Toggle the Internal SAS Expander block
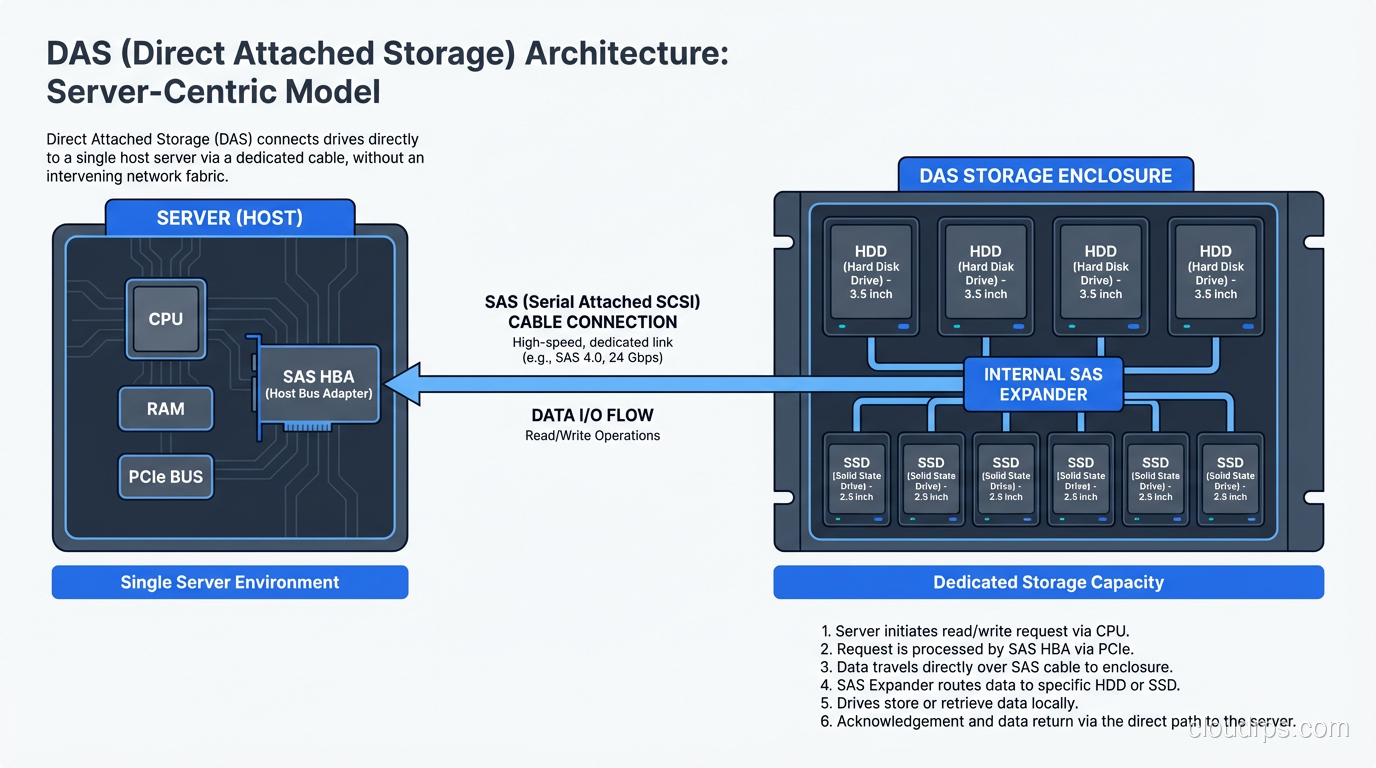This screenshot has height=768, width=1376. click(1043, 383)
